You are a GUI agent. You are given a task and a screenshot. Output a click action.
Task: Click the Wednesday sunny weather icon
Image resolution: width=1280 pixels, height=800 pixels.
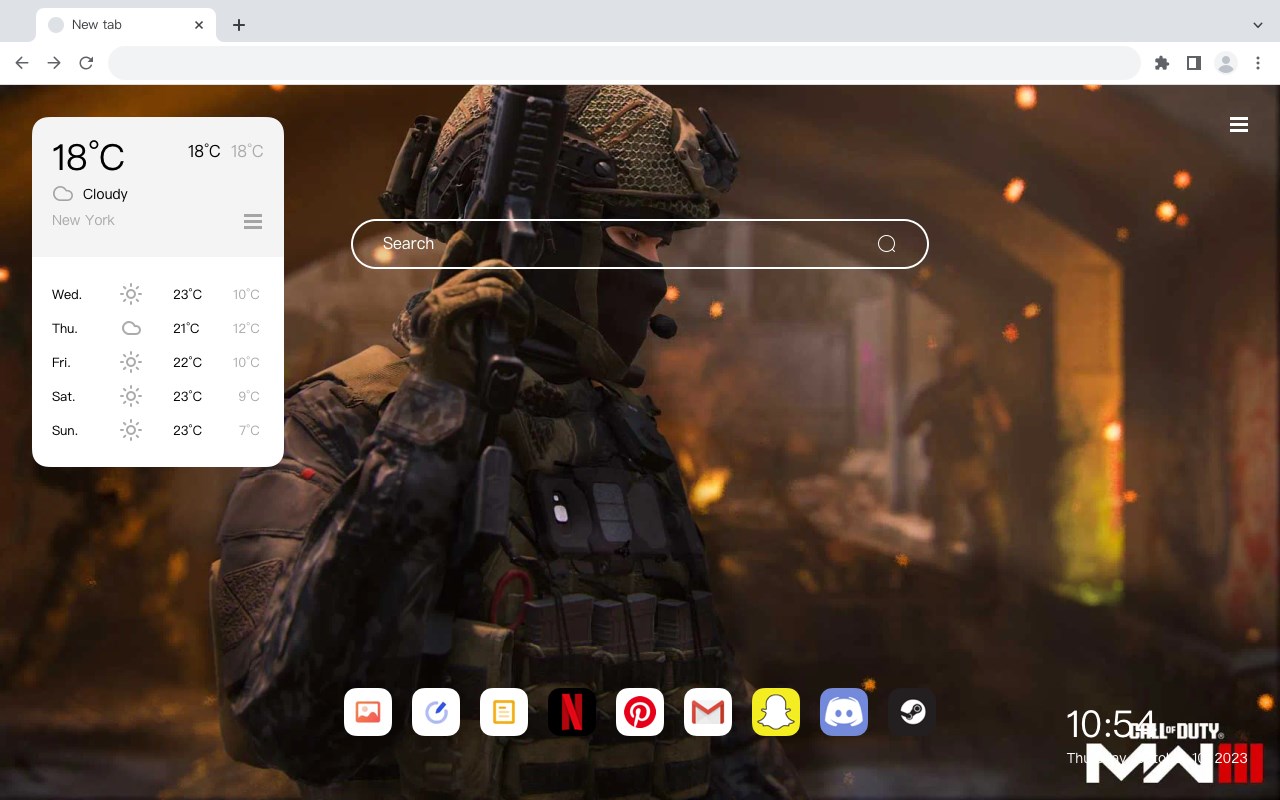131,294
